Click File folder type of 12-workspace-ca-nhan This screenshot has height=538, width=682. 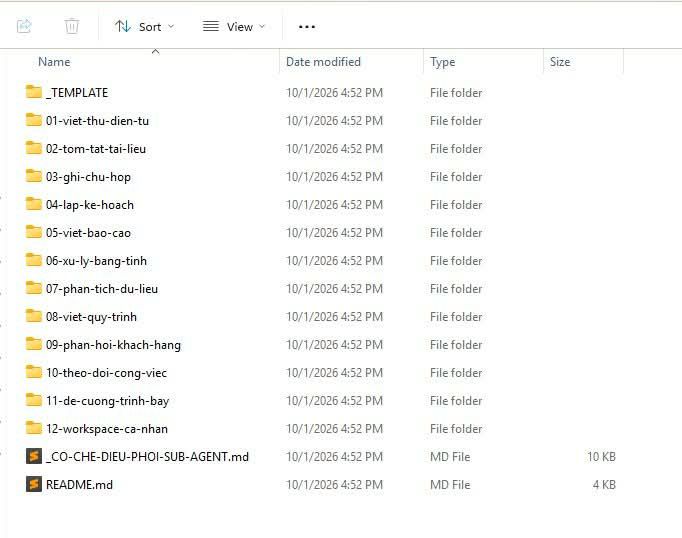coord(456,429)
